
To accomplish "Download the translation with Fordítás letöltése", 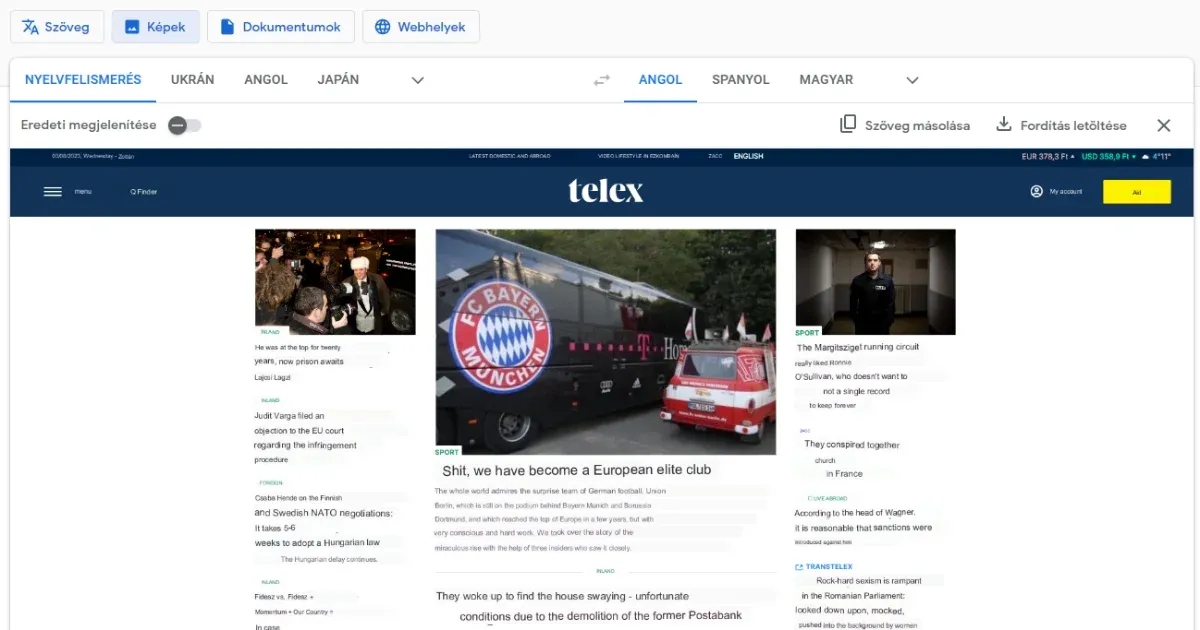I will (1061, 125).
